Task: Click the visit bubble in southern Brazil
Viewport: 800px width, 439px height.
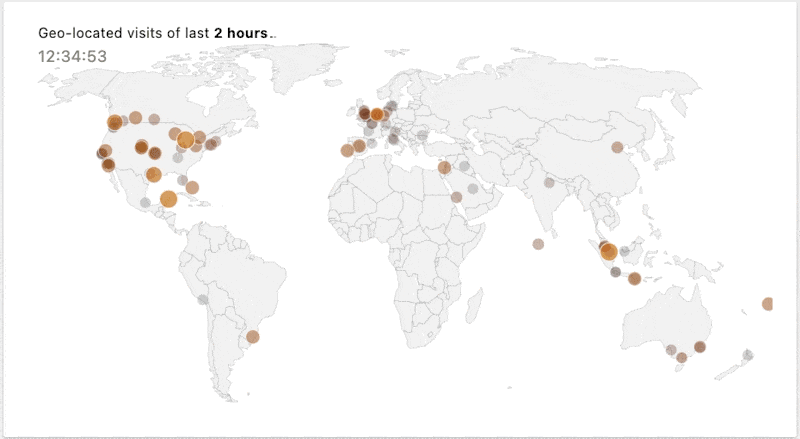Action: point(253,337)
